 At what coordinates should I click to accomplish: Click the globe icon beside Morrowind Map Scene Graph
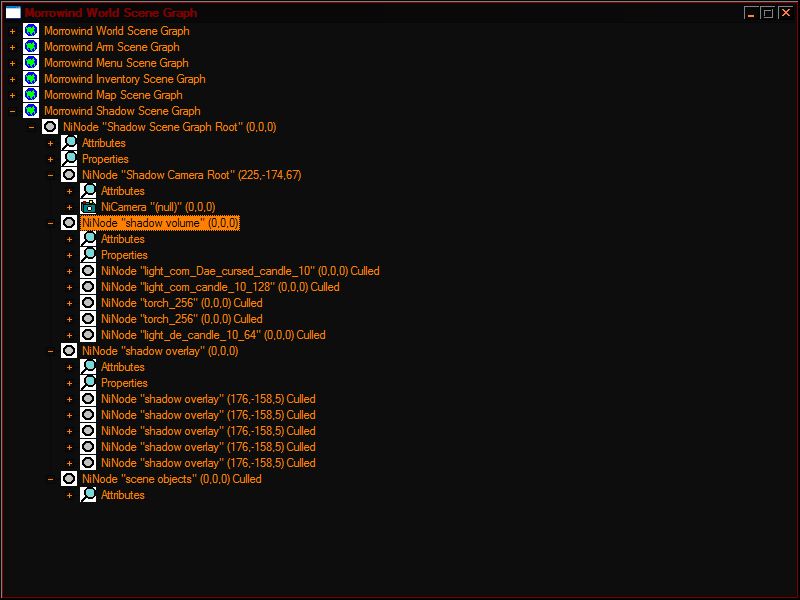coord(31,95)
